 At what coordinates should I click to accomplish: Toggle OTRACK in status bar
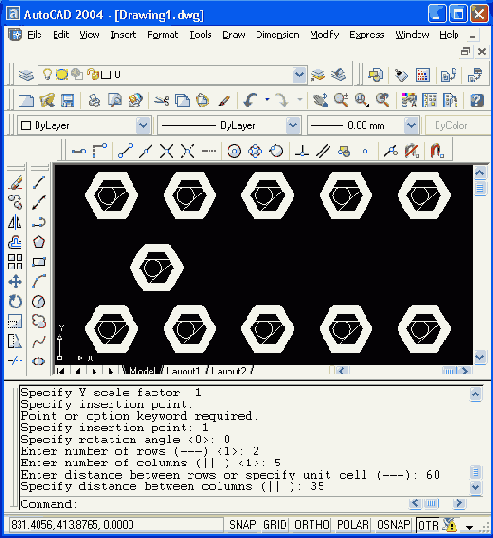(x=428, y=525)
